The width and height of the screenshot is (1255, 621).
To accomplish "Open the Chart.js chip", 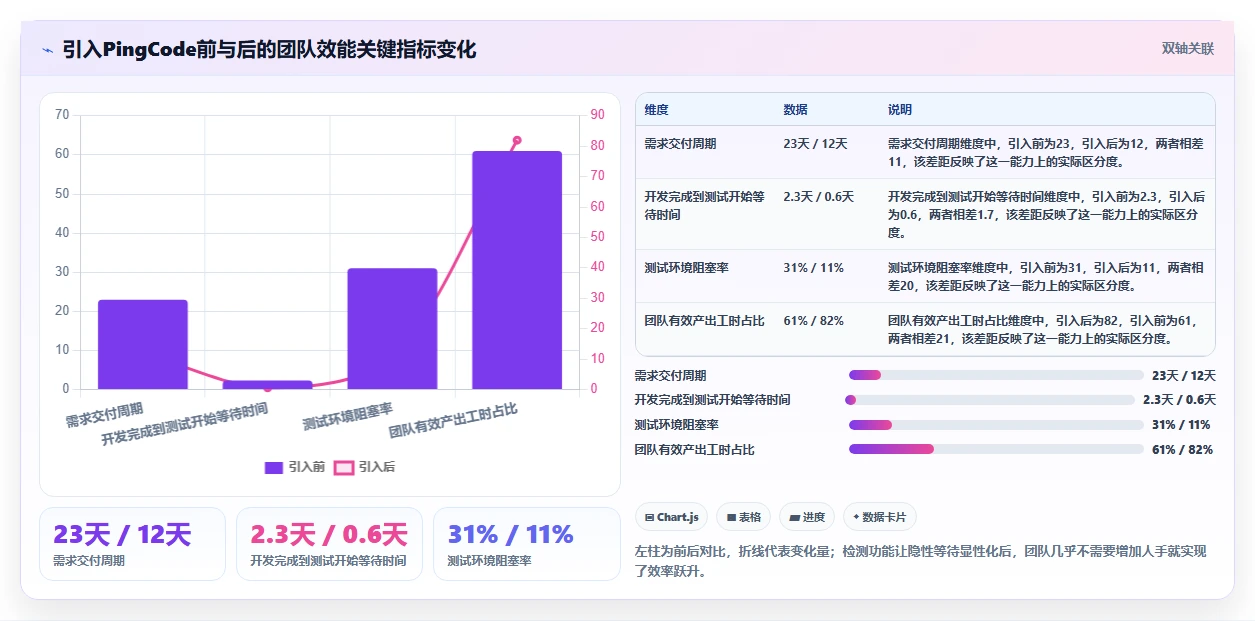I will point(672,517).
